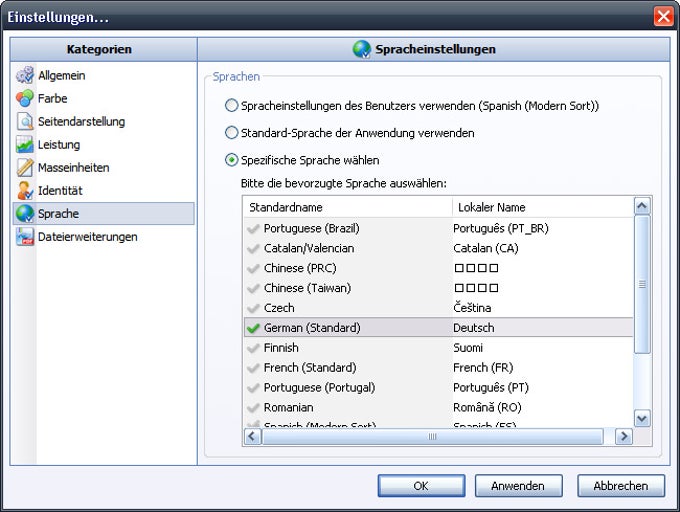Choose the 'French (Standard)' language row

[x=438, y=368]
